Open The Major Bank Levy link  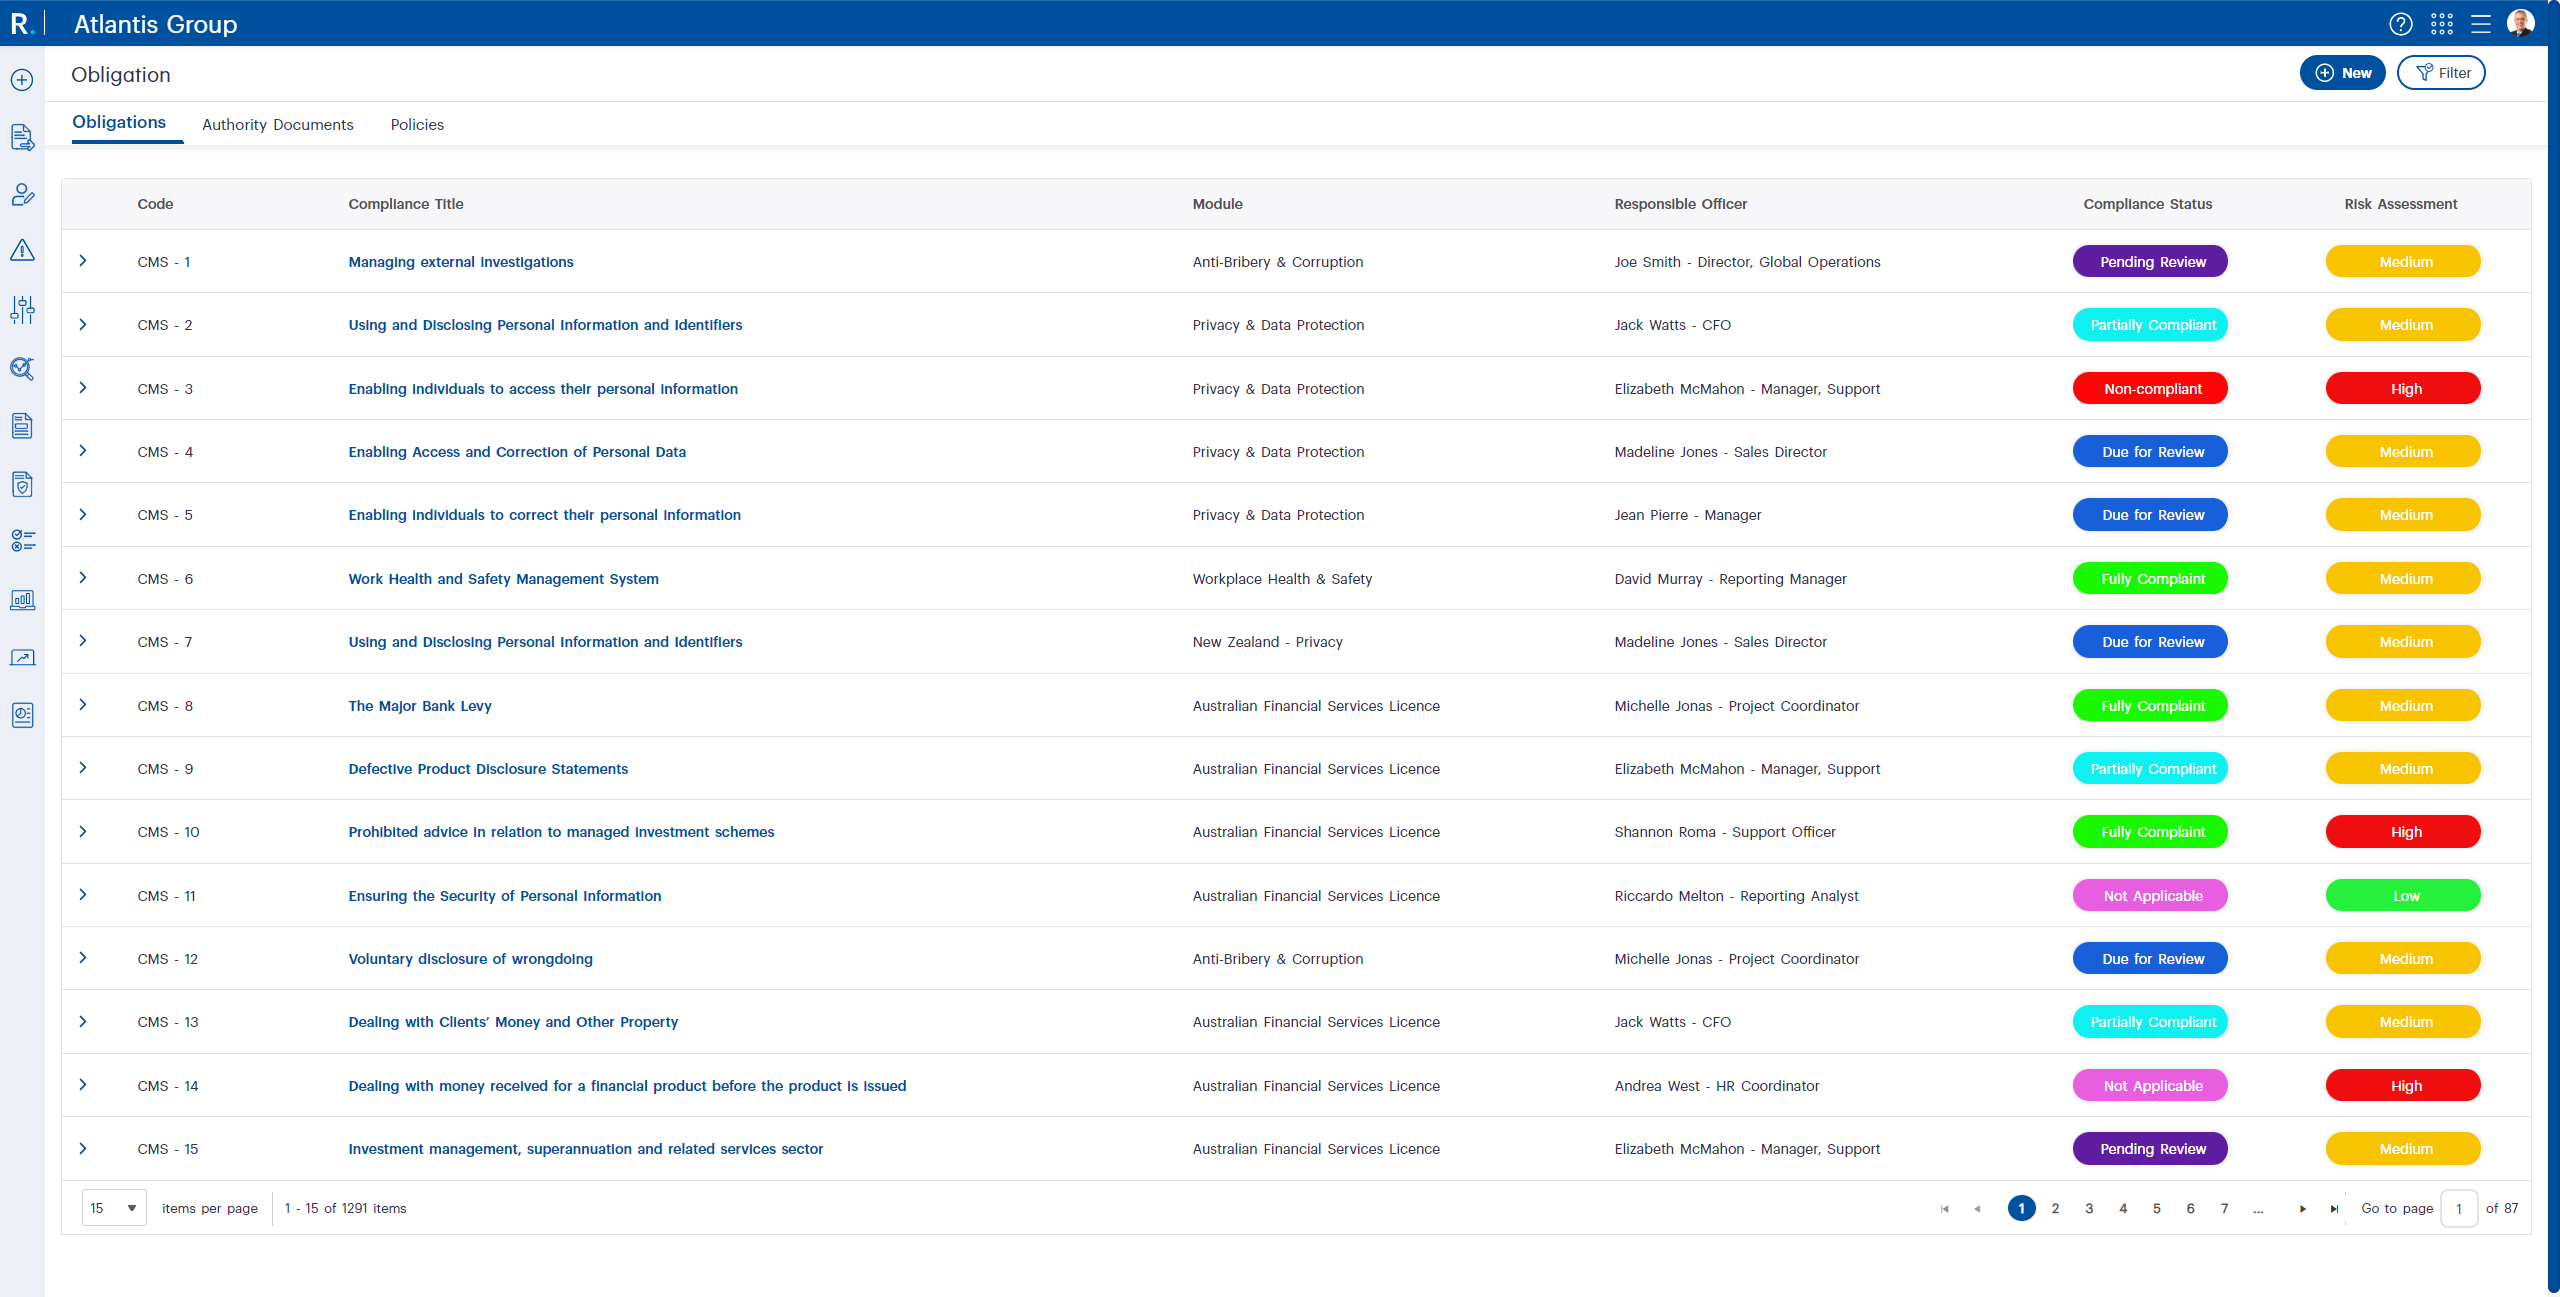click(x=419, y=706)
